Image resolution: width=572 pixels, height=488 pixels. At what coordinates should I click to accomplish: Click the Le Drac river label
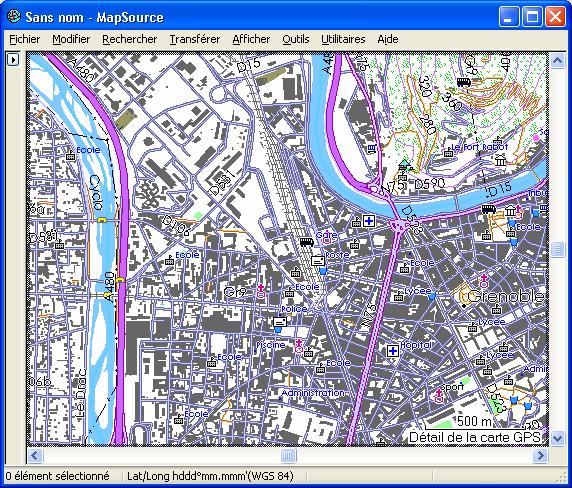(81, 394)
